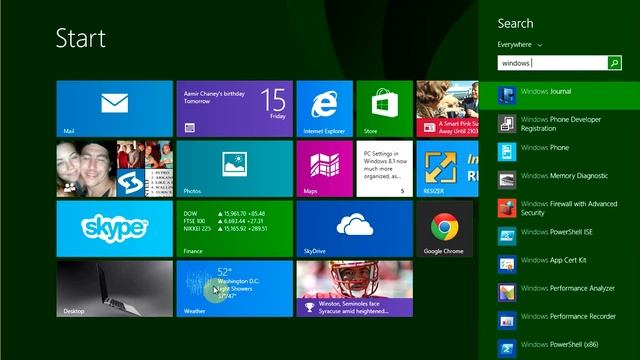Screen dimensions: 640x360
Task: Click the Windows Performance Analyzer icon
Action: (507, 292)
